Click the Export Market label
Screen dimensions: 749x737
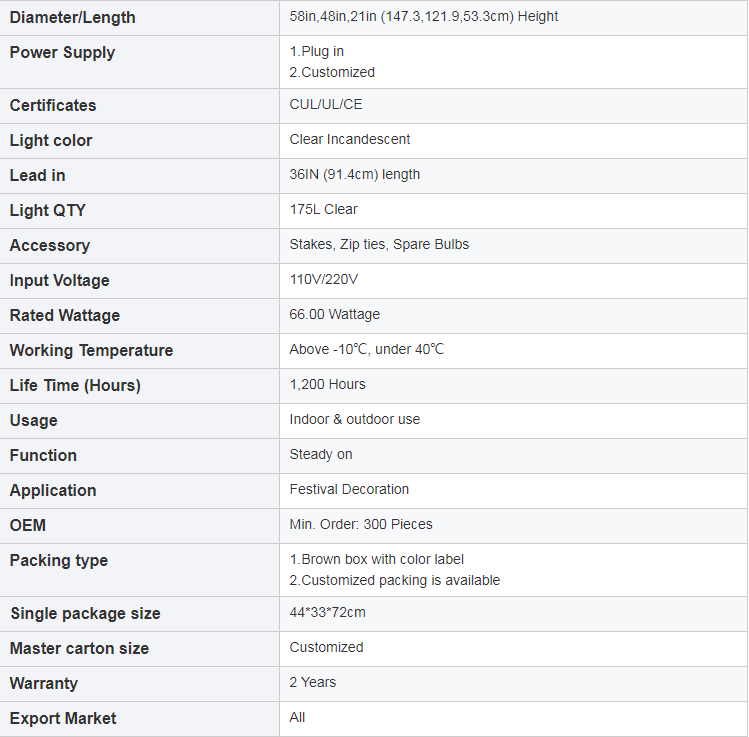coord(63,718)
